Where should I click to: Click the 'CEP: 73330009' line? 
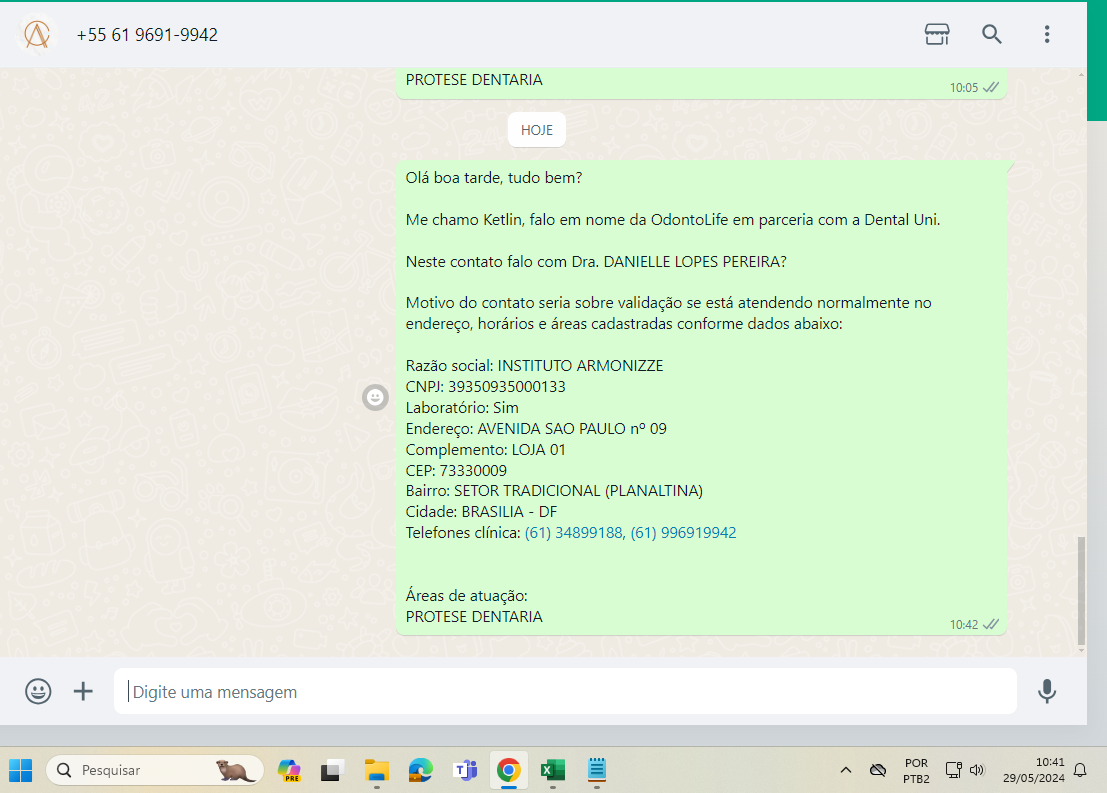456,470
